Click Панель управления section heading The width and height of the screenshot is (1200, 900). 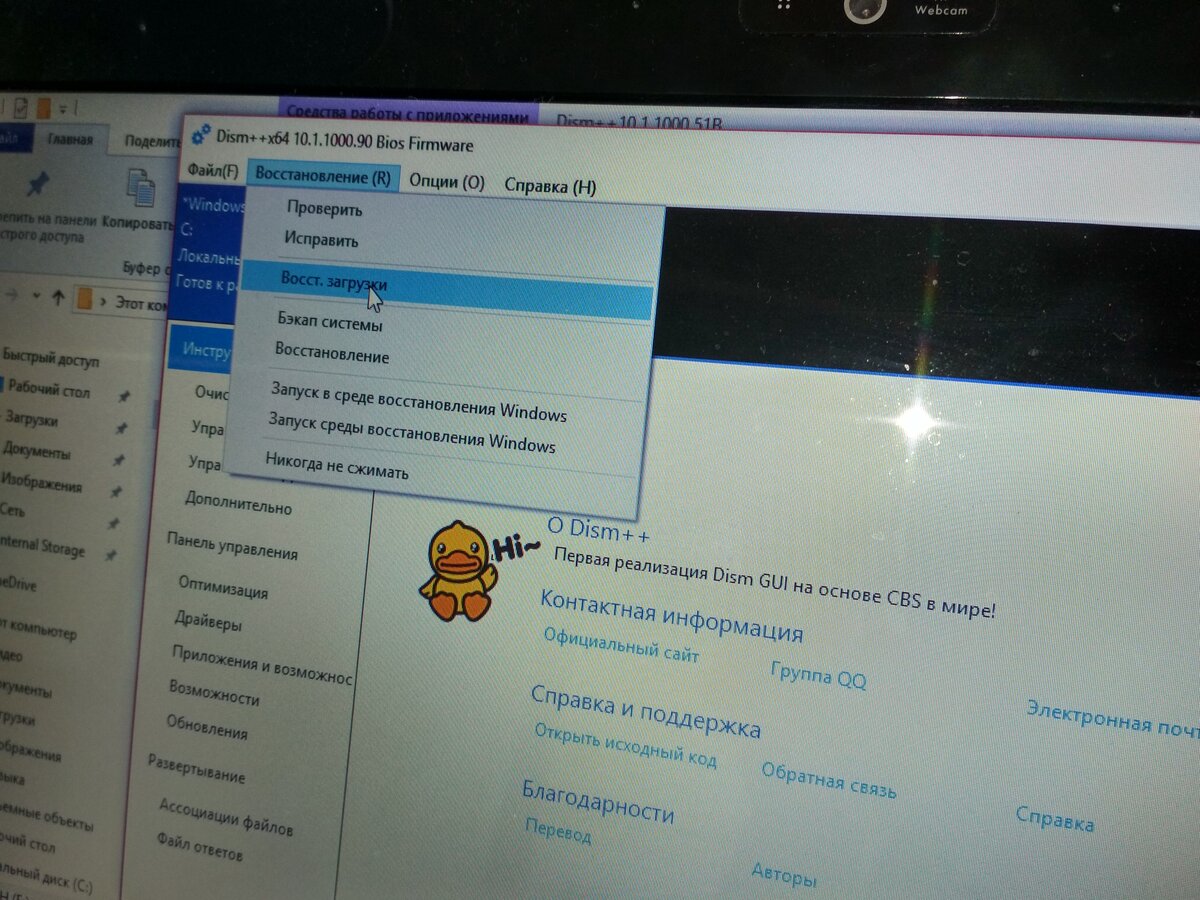[x=232, y=545]
